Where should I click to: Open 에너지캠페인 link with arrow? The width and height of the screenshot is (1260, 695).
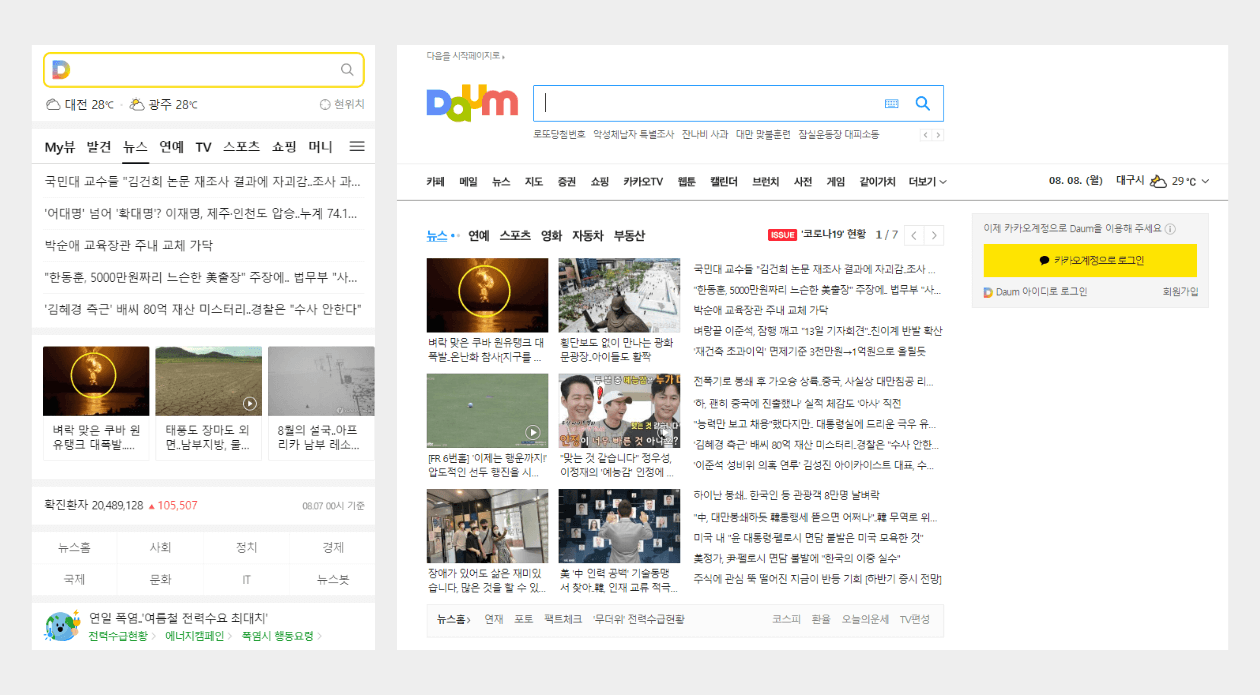(198, 636)
